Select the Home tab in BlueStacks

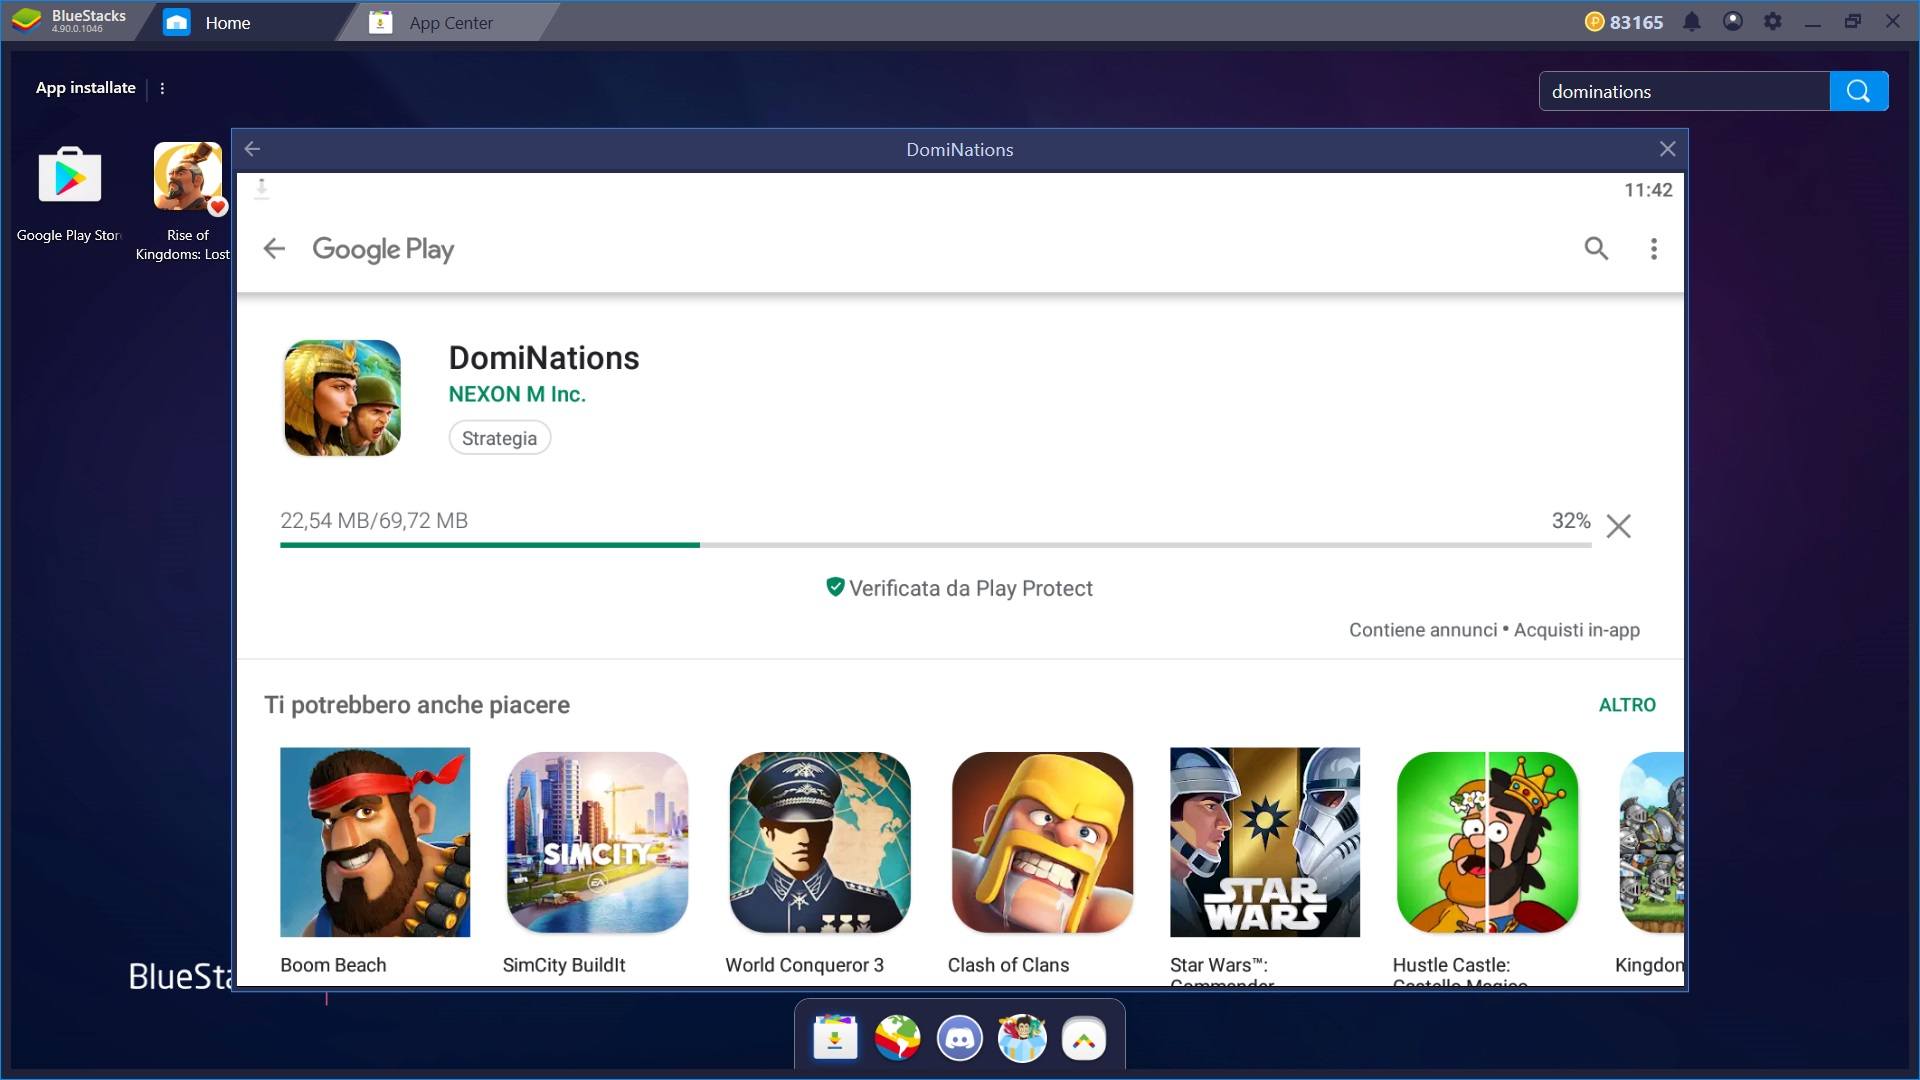(228, 22)
